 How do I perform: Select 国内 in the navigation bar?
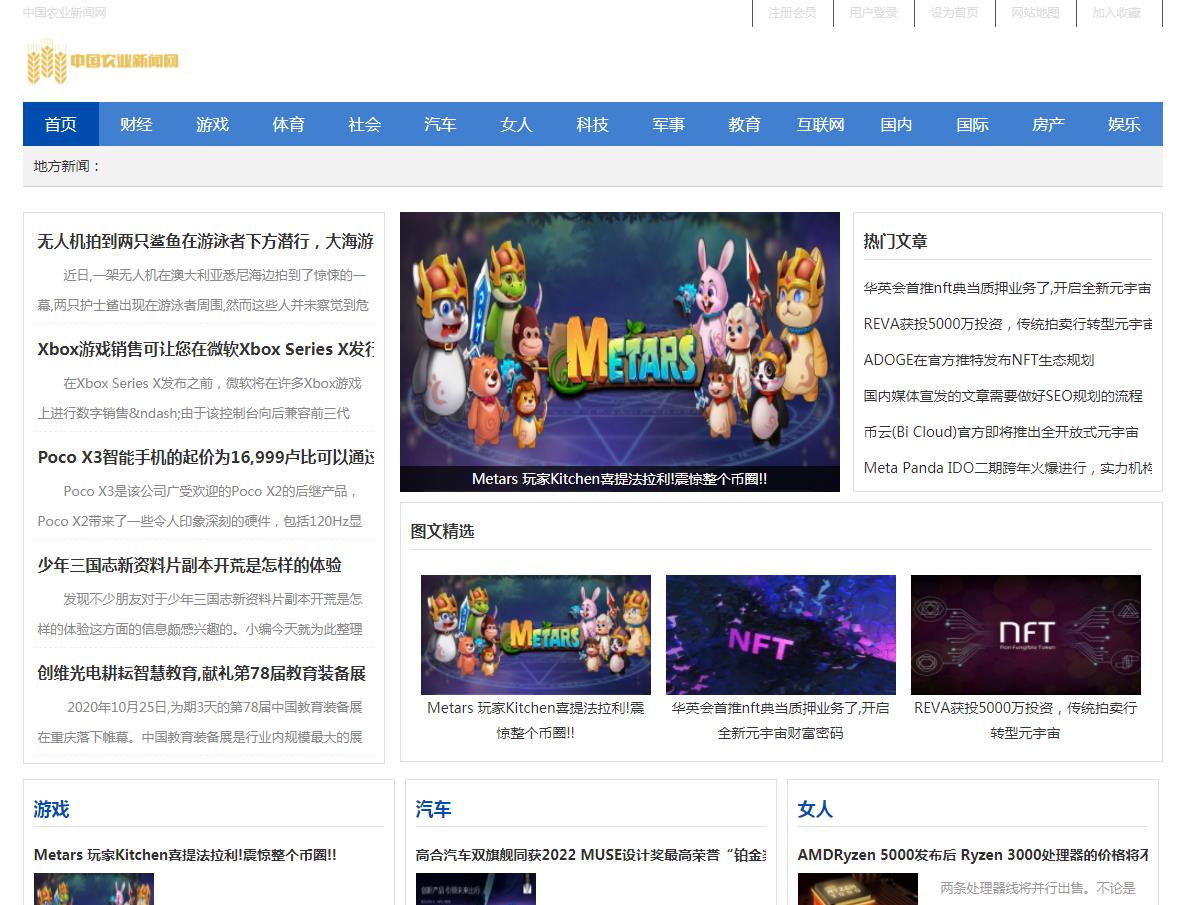pyautogui.click(x=896, y=124)
